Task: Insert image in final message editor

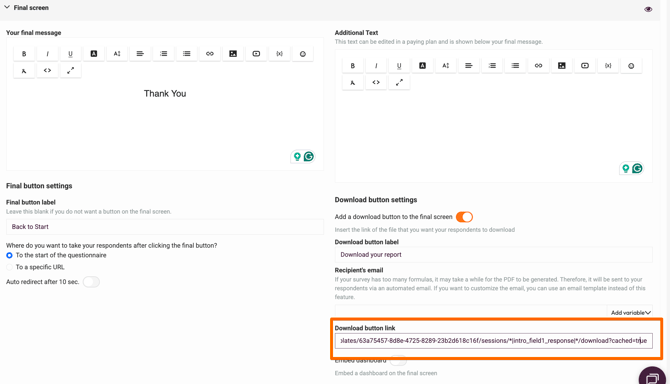Action: pyautogui.click(x=233, y=54)
